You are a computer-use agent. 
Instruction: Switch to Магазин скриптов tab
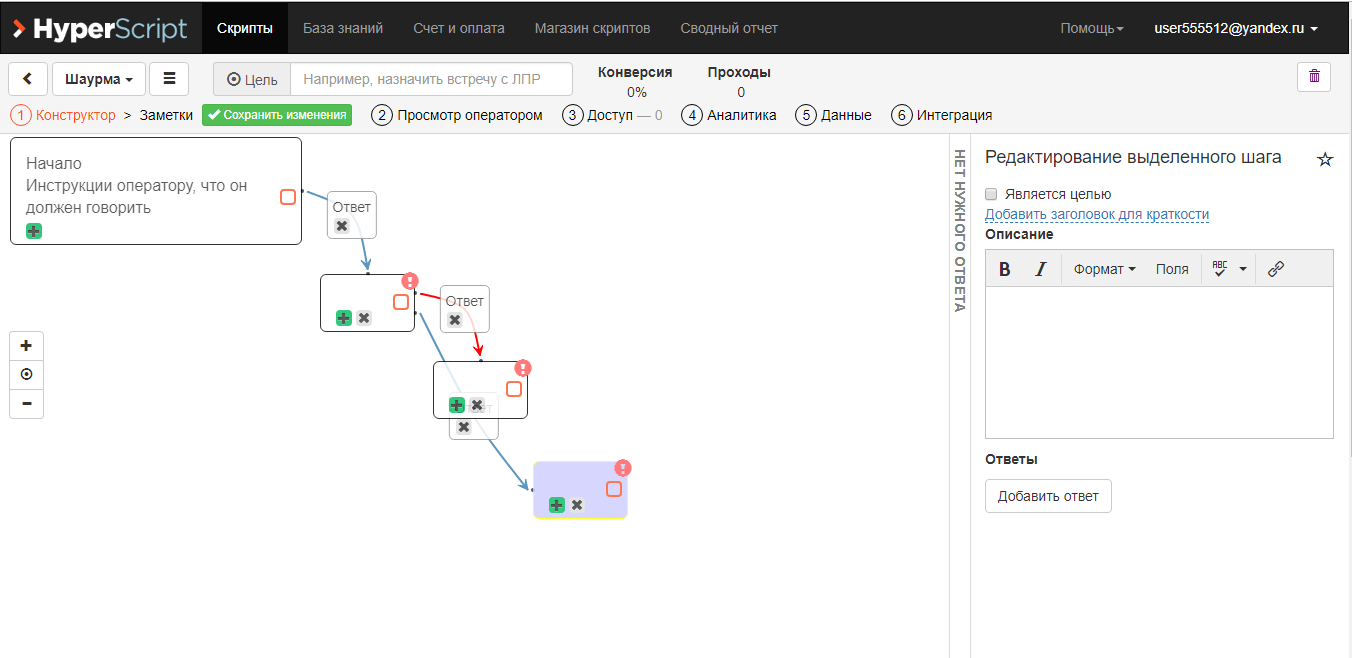(592, 28)
